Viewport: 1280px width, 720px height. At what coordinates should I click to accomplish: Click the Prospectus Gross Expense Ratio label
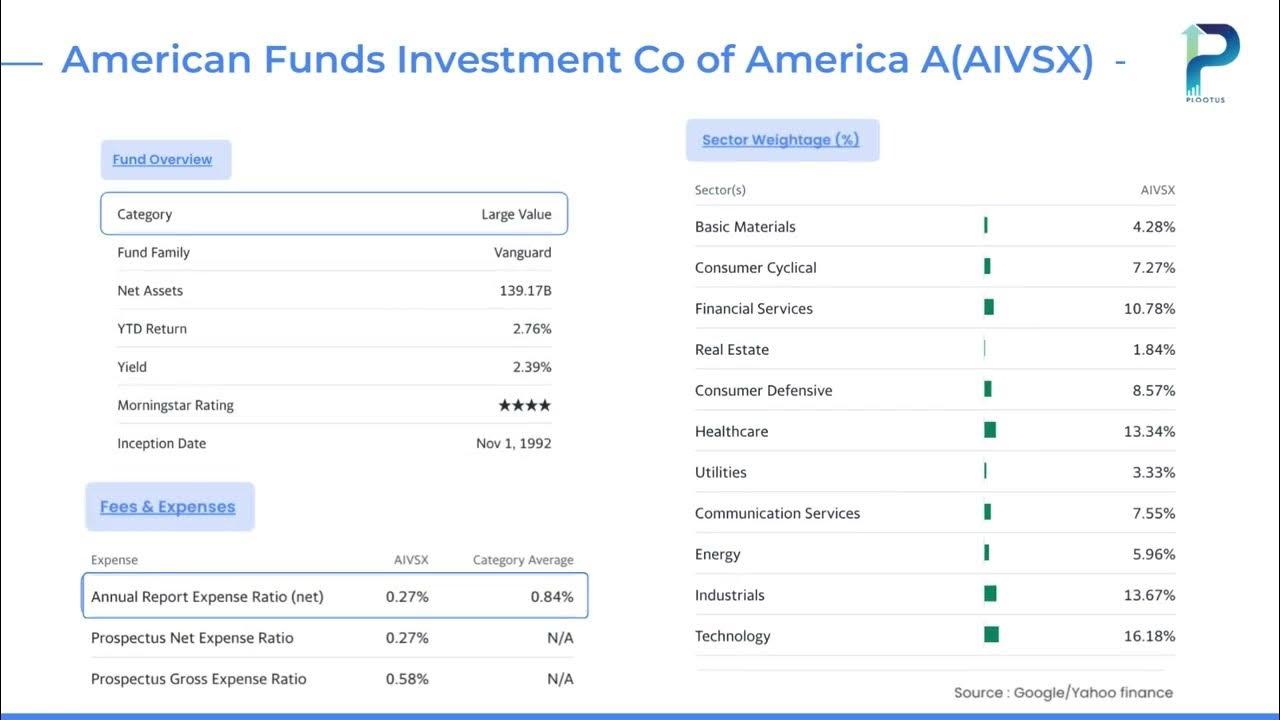click(199, 679)
